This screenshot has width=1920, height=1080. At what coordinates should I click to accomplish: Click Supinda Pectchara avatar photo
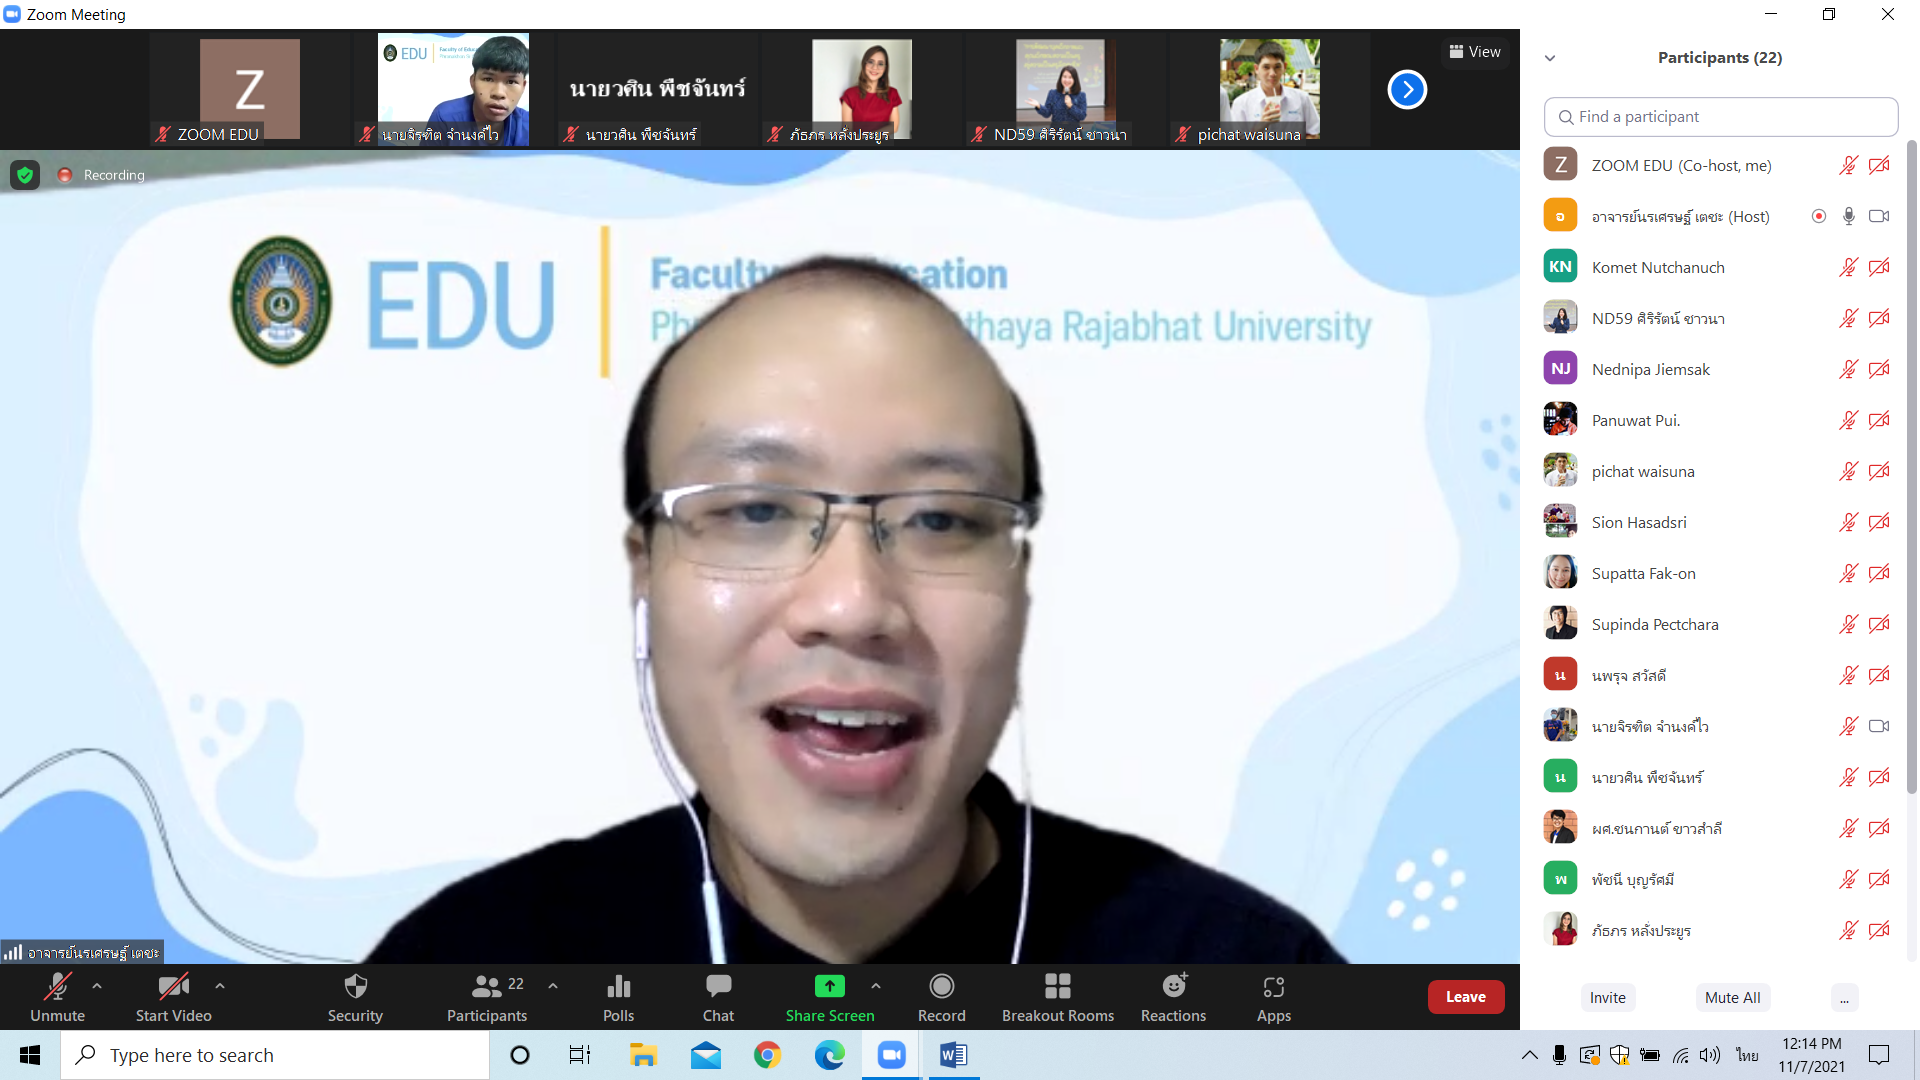tap(1560, 624)
